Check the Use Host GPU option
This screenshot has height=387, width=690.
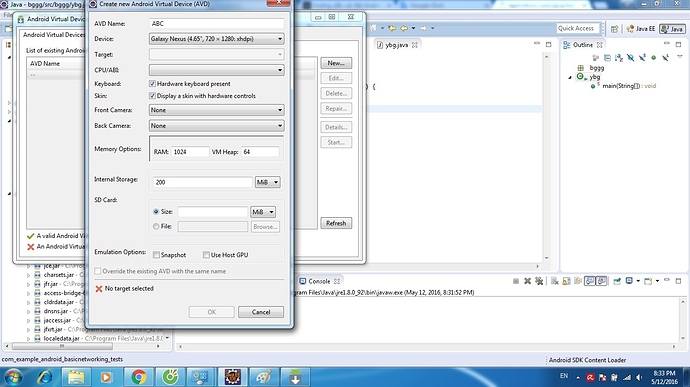tap(206, 255)
